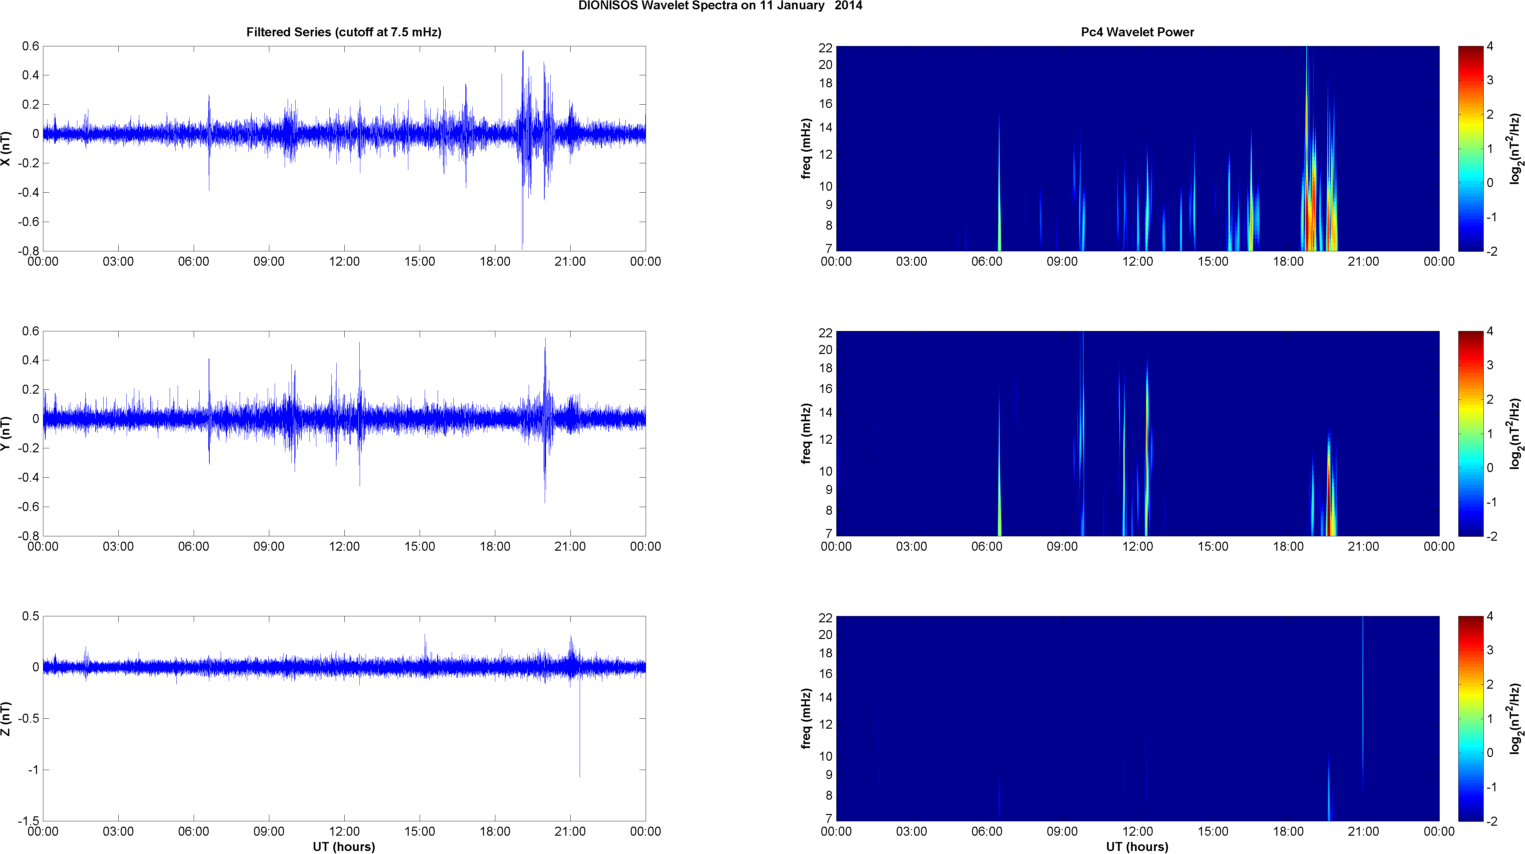This screenshot has height=854, width=1525.
Task: Click the 'Pc4 Wavelet Power' heading
Action: point(1137,32)
